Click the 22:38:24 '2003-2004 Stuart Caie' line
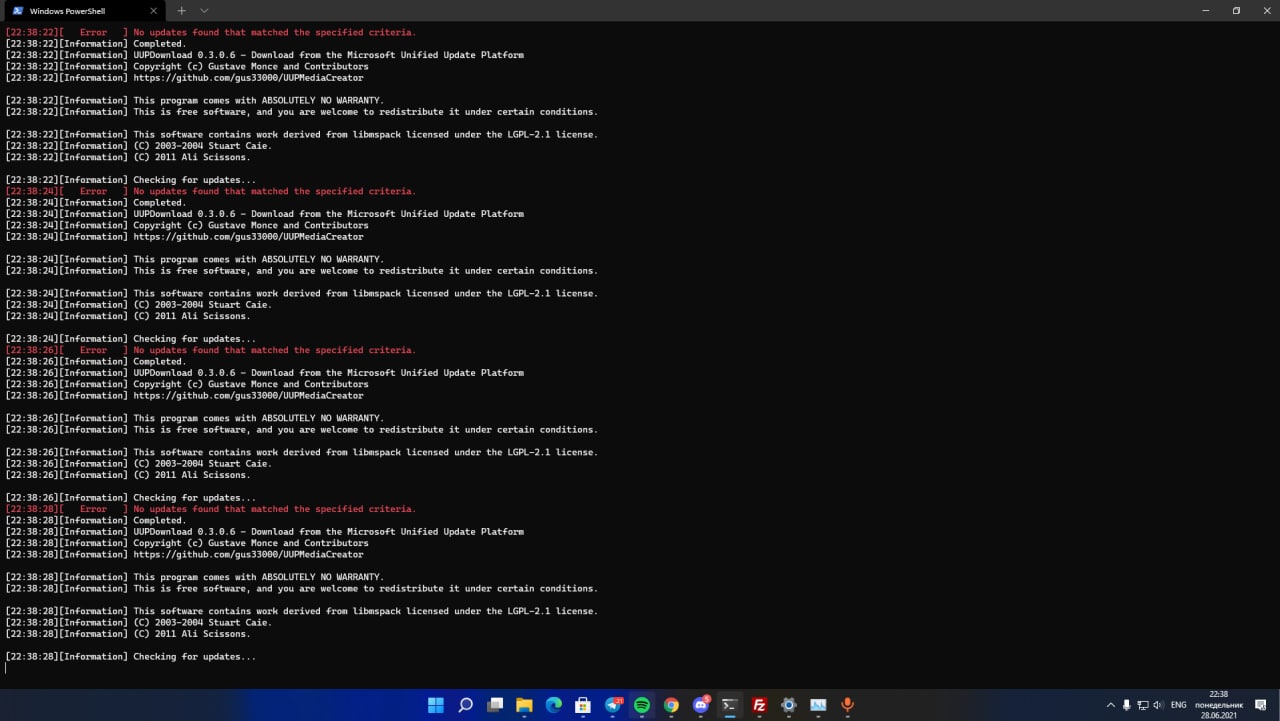 coord(138,305)
